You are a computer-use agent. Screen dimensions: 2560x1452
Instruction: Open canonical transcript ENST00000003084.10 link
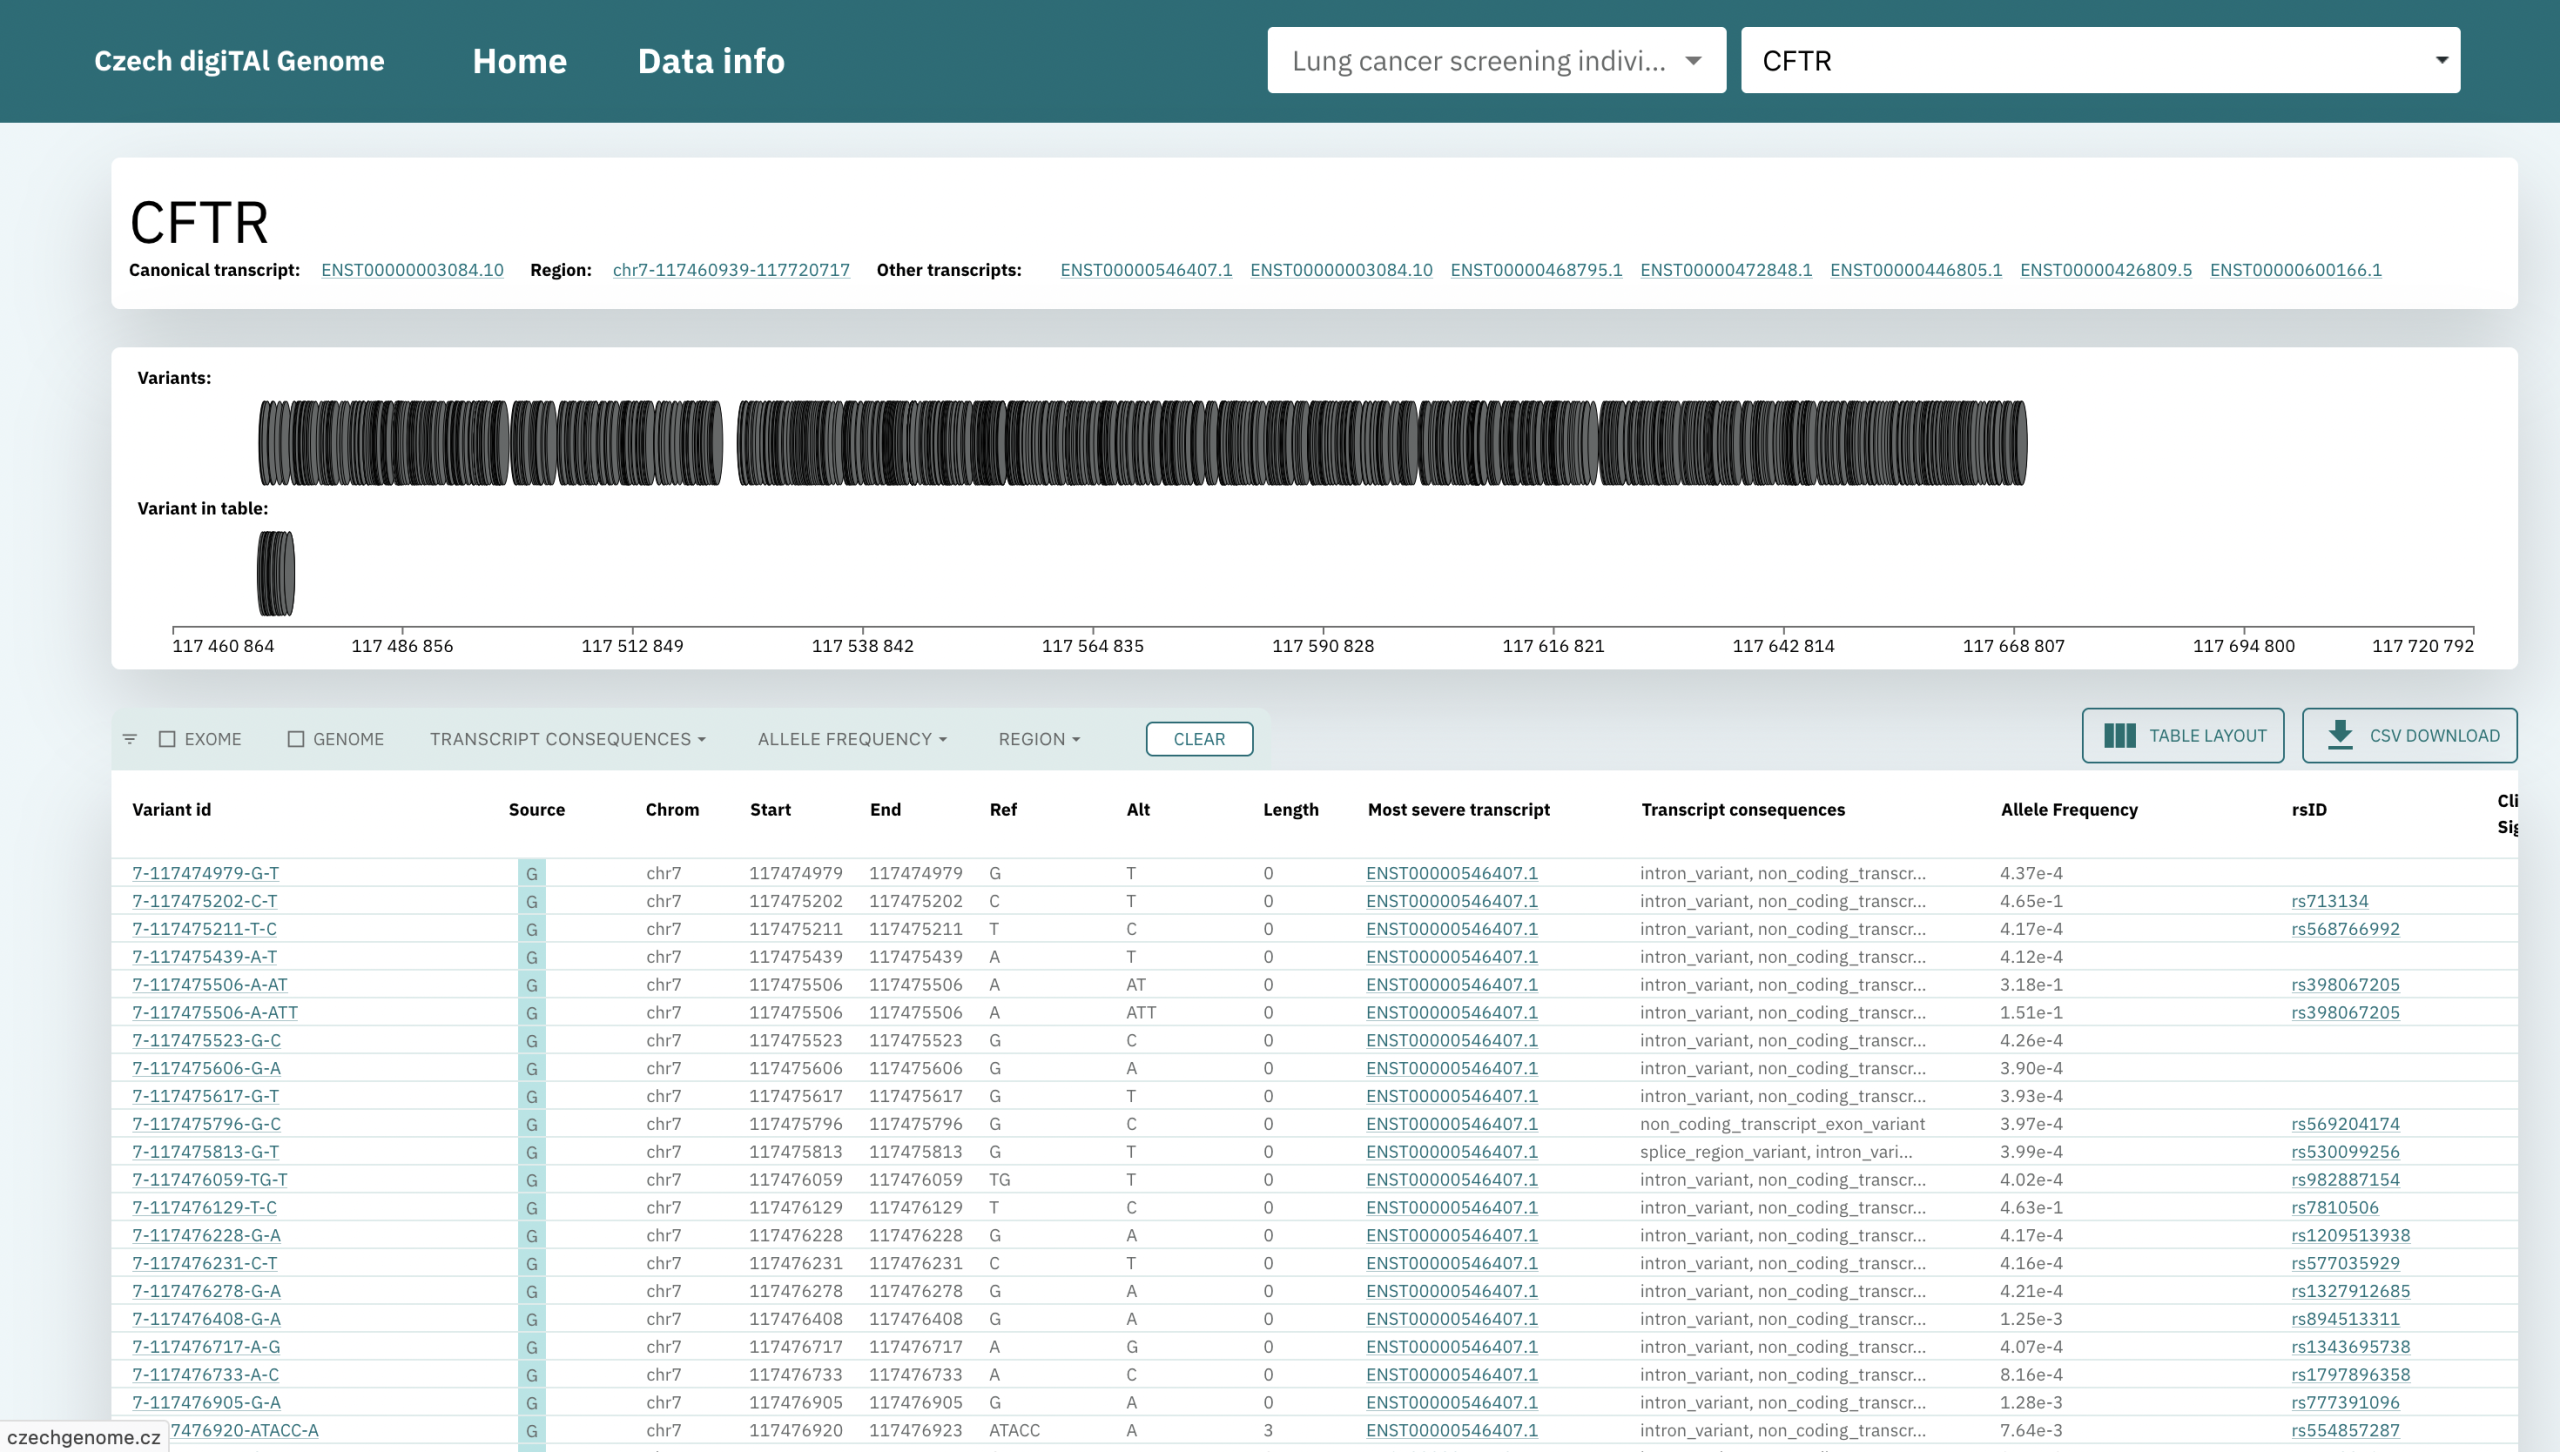tap(412, 270)
